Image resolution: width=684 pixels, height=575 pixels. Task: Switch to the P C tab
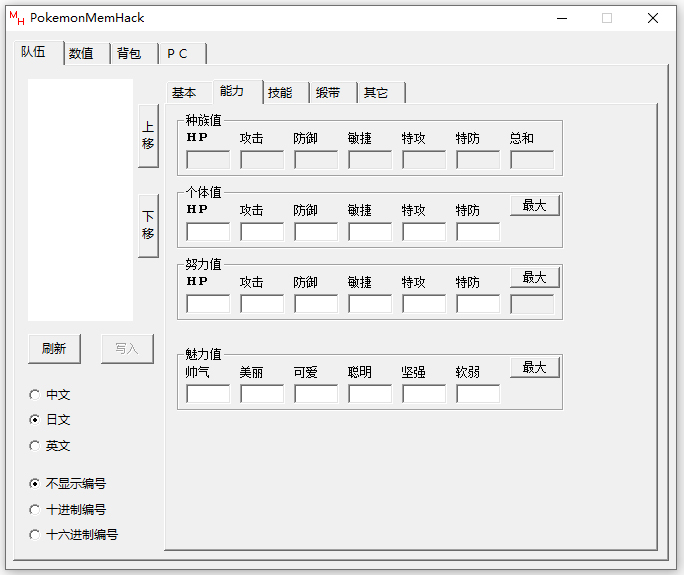tap(183, 54)
